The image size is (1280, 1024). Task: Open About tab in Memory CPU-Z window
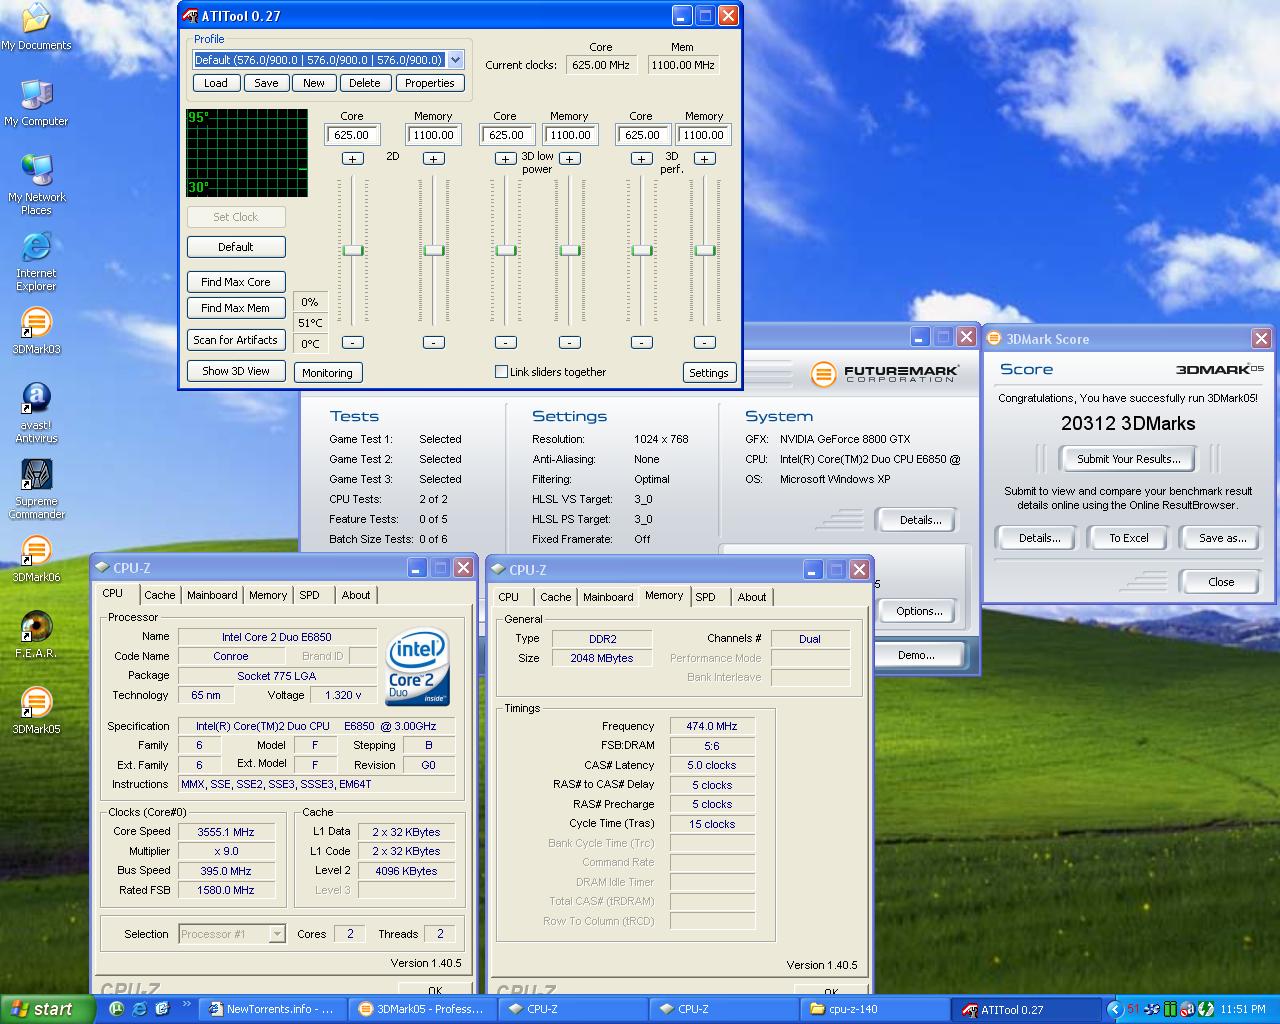click(752, 597)
